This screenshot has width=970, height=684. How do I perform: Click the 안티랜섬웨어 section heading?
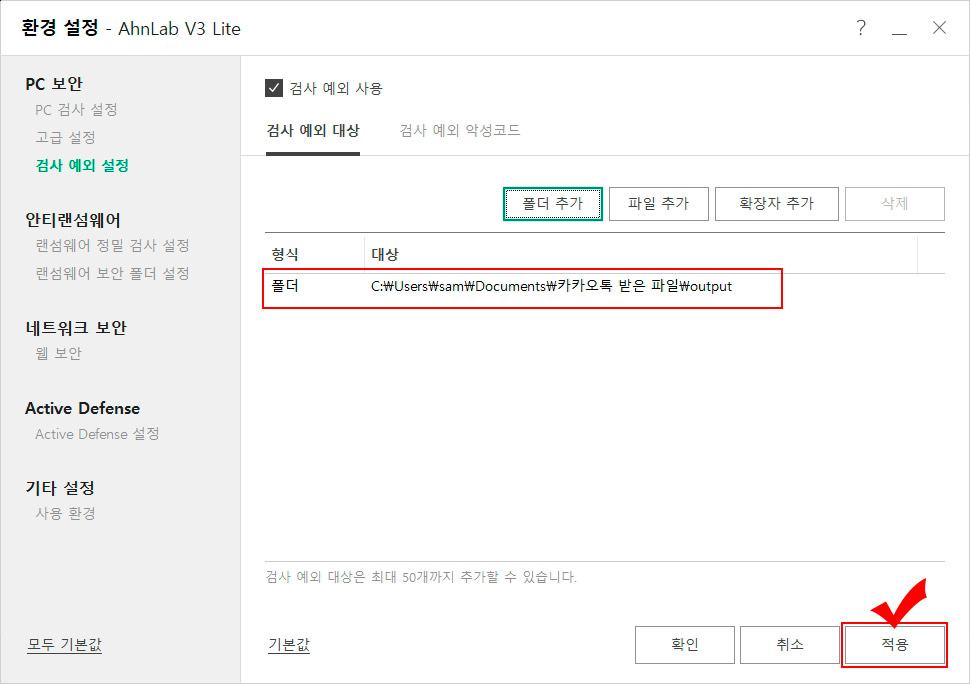(73, 220)
